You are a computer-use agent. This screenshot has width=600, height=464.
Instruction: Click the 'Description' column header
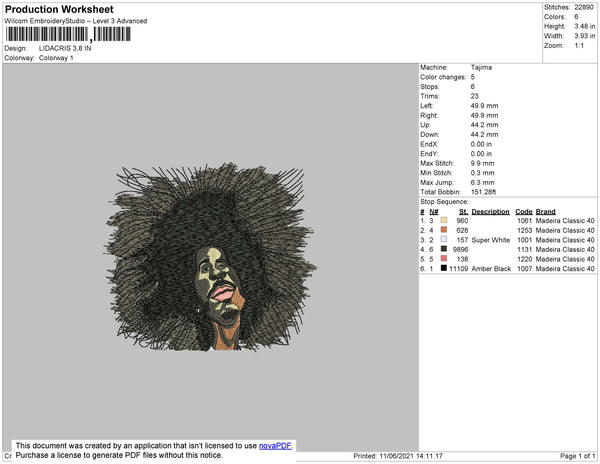point(491,212)
